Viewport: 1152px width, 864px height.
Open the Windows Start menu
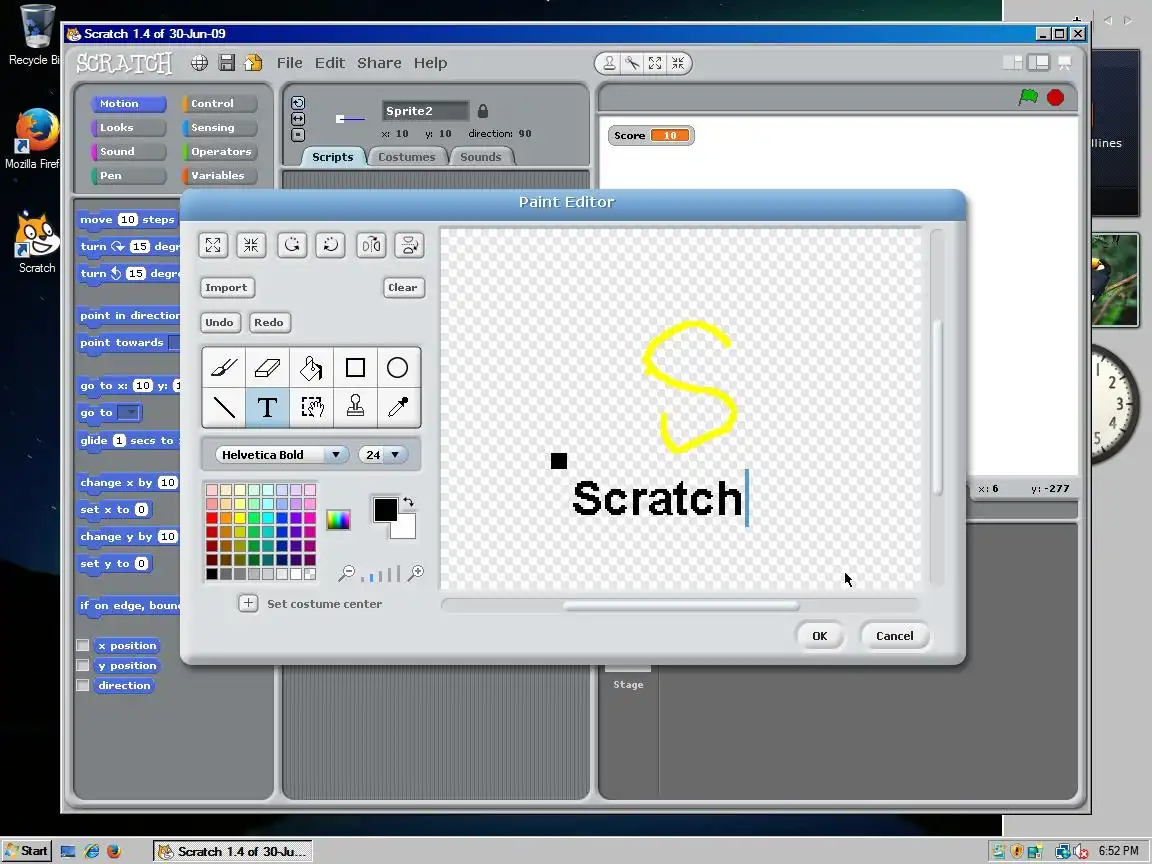point(27,851)
